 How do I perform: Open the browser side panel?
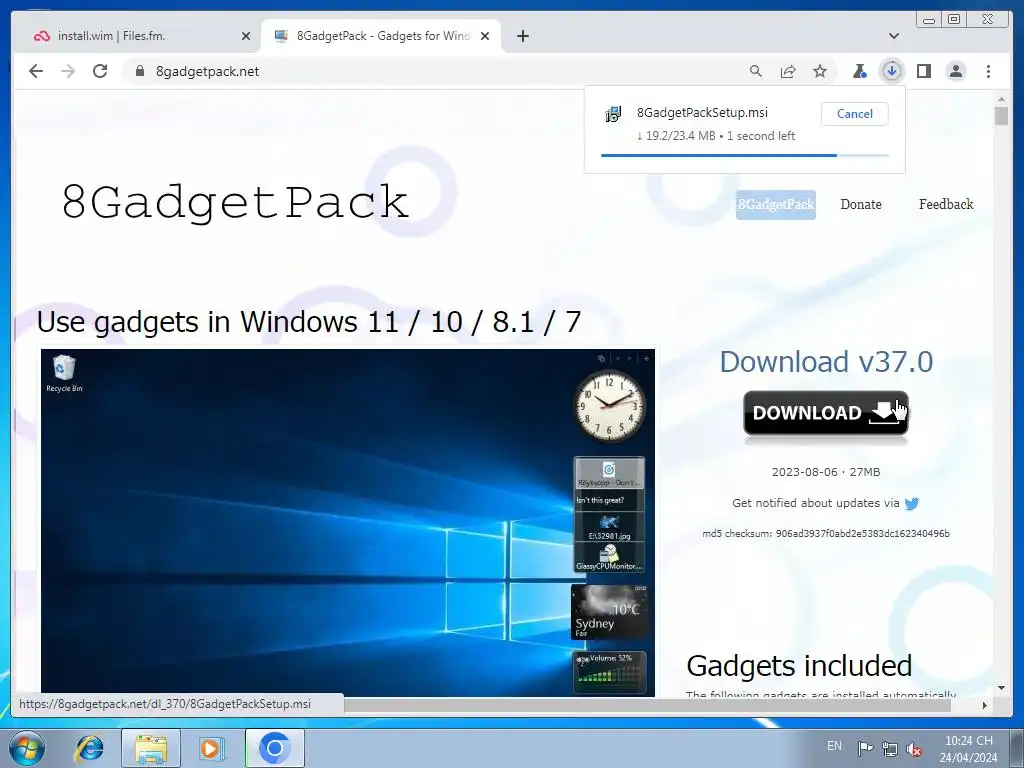pos(923,71)
